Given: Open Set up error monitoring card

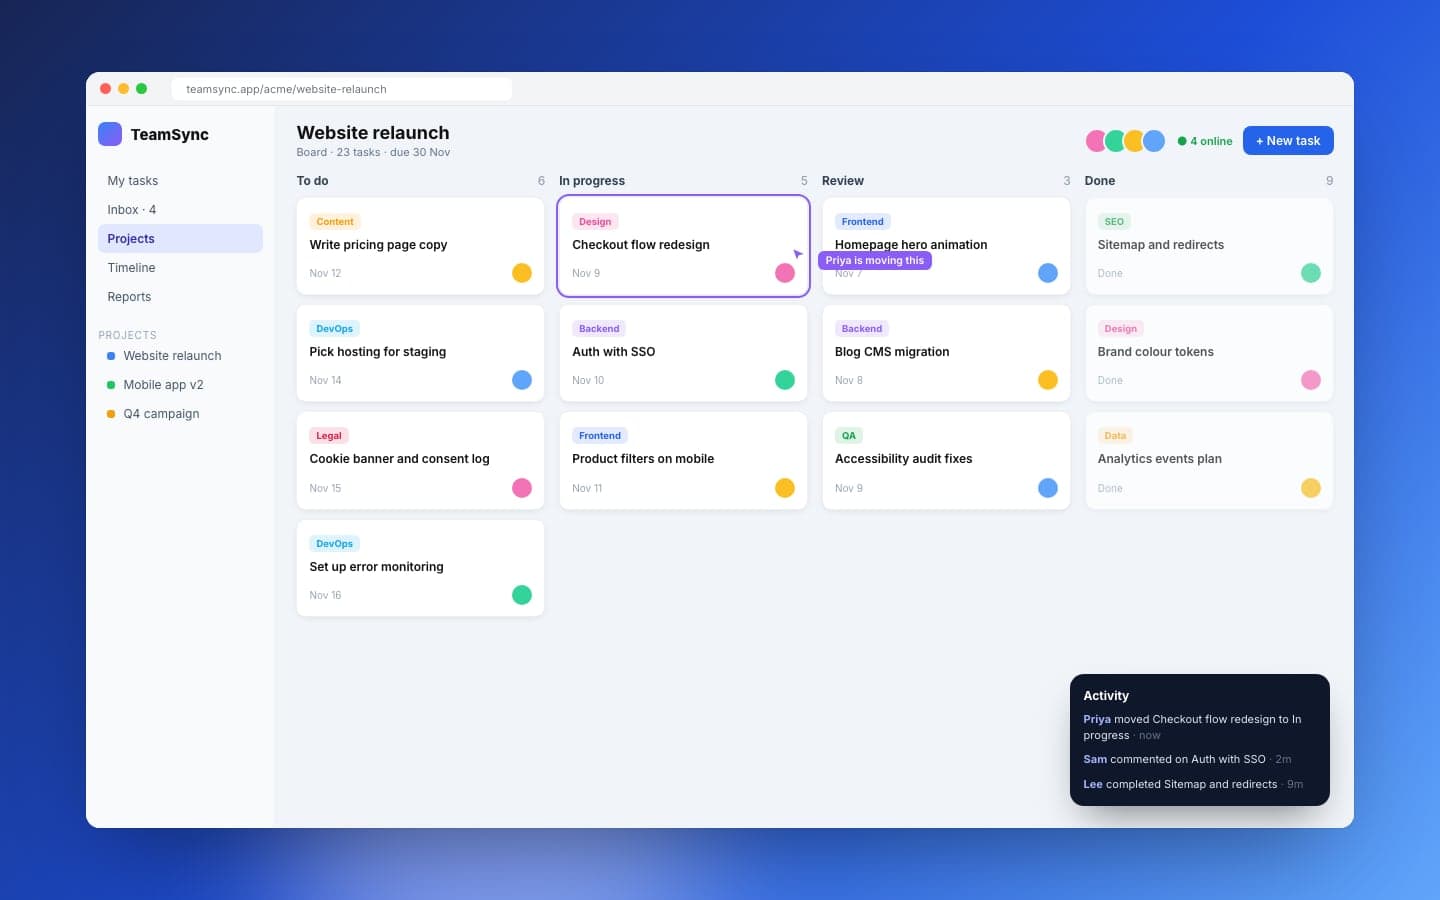Looking at the screenshot, I should click(420, 568).
